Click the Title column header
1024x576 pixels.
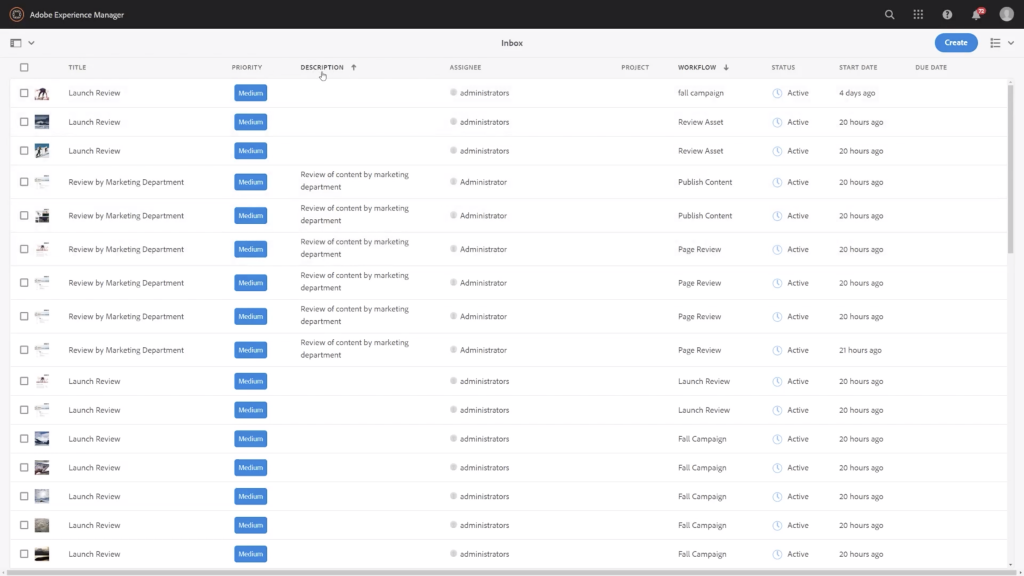point(77,67)
